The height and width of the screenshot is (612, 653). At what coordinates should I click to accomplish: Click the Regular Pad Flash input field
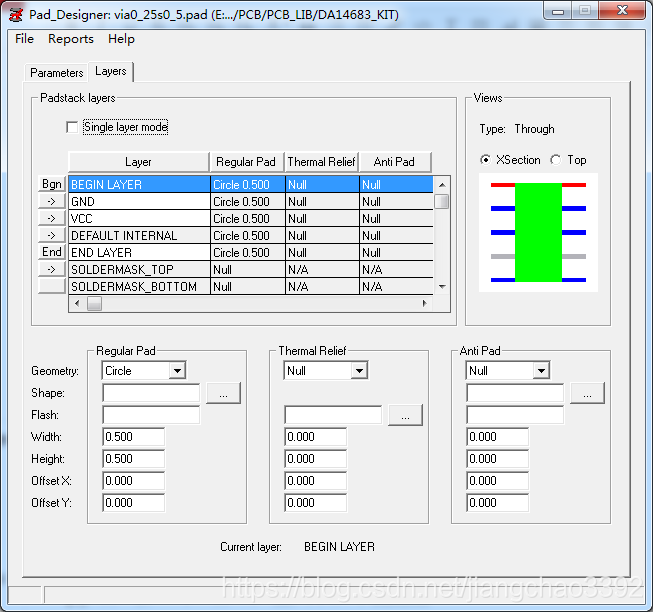coord(151,415)
